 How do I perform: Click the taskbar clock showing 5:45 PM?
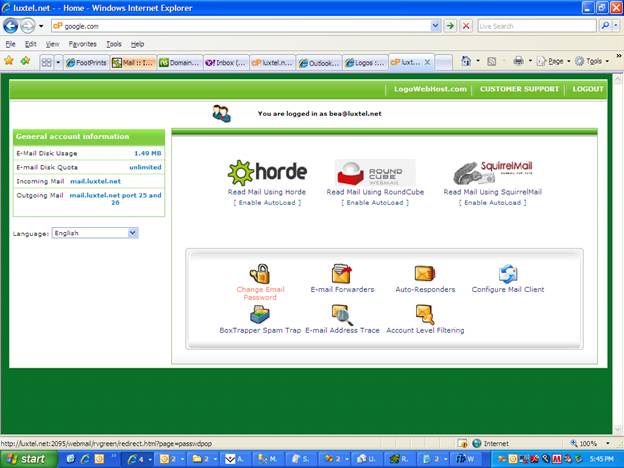[601, 459]
